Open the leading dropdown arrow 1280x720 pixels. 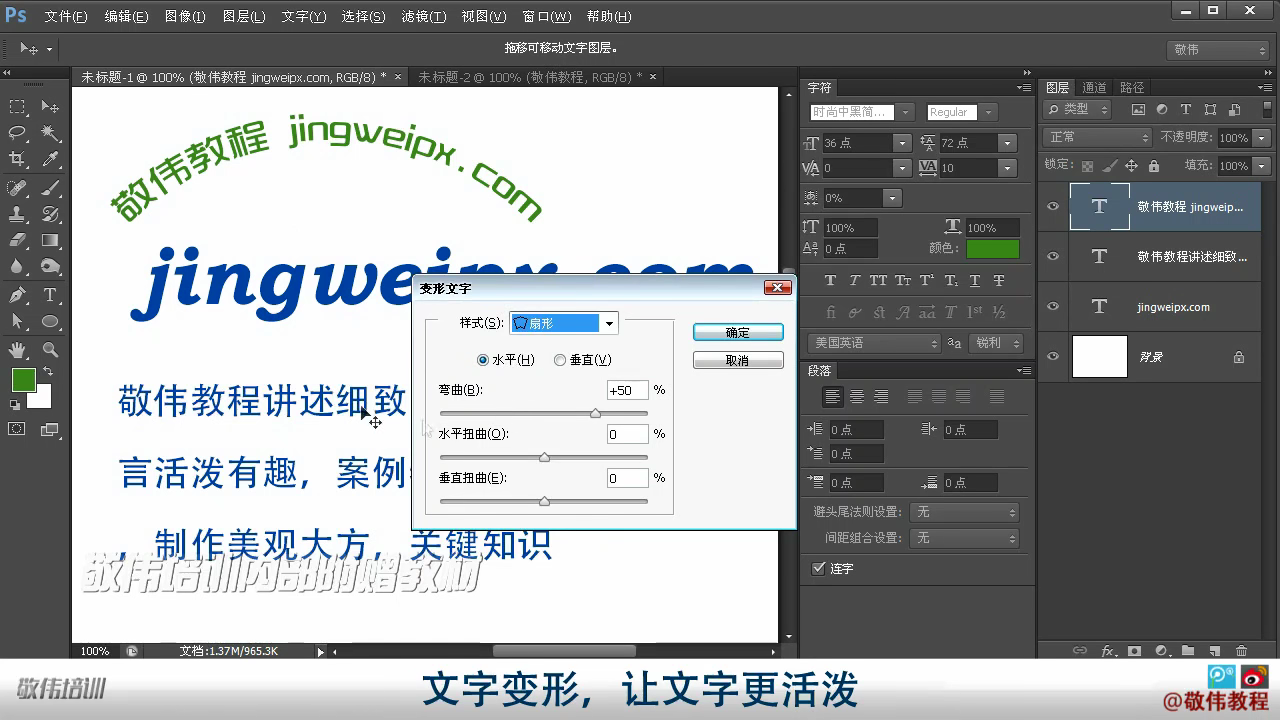pyautogui.click(x=1008, y=143)
